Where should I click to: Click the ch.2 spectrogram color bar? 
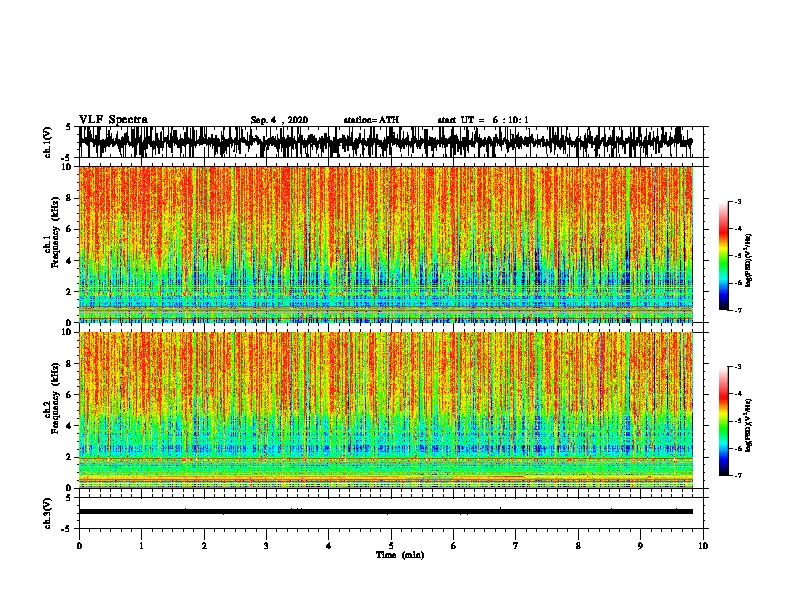tap(724, 421)
